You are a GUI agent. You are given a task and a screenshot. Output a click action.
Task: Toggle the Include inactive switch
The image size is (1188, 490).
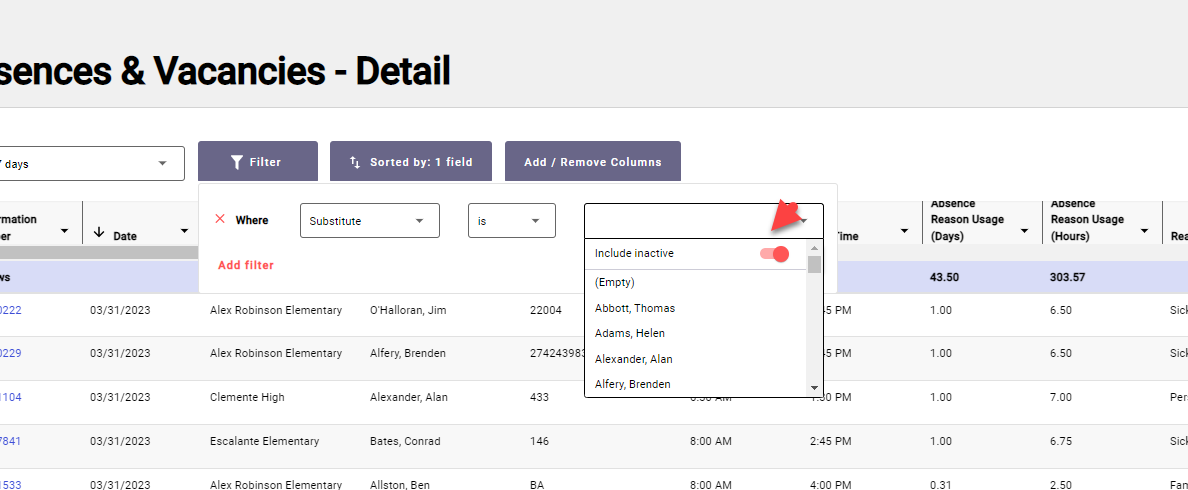click(x=775, y=254)
